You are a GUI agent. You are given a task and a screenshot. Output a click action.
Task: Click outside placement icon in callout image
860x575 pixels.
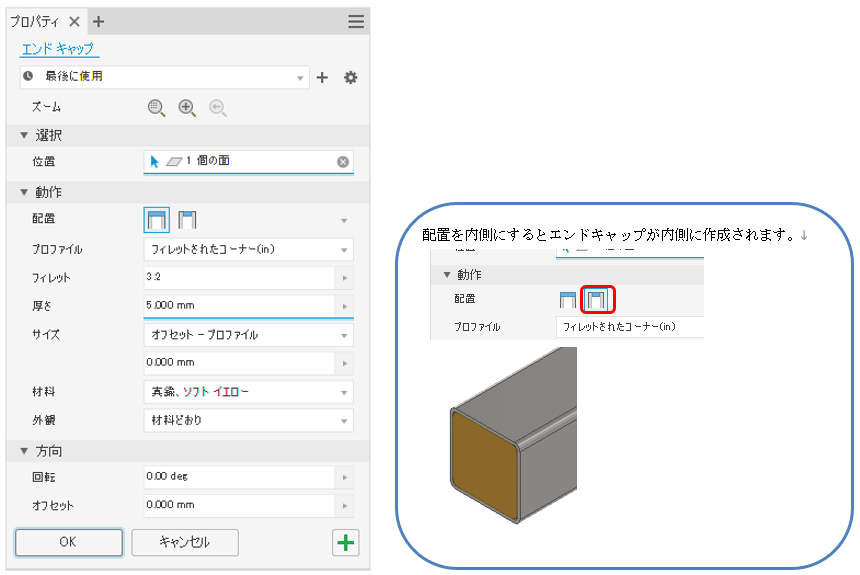click(x=568, y=300)
